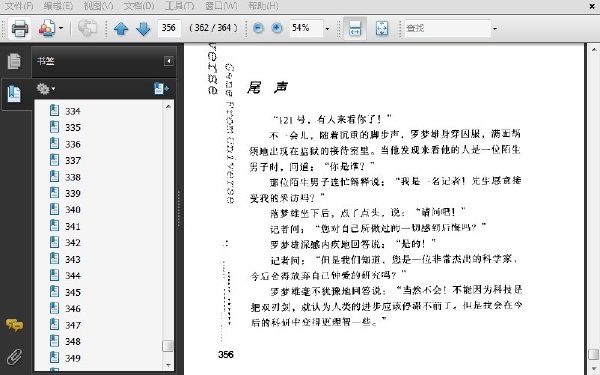The width and height of the screenshot is (600, 375).
Task: Open bookmark options gear dropdown
Action: click(x=46, y=89)
